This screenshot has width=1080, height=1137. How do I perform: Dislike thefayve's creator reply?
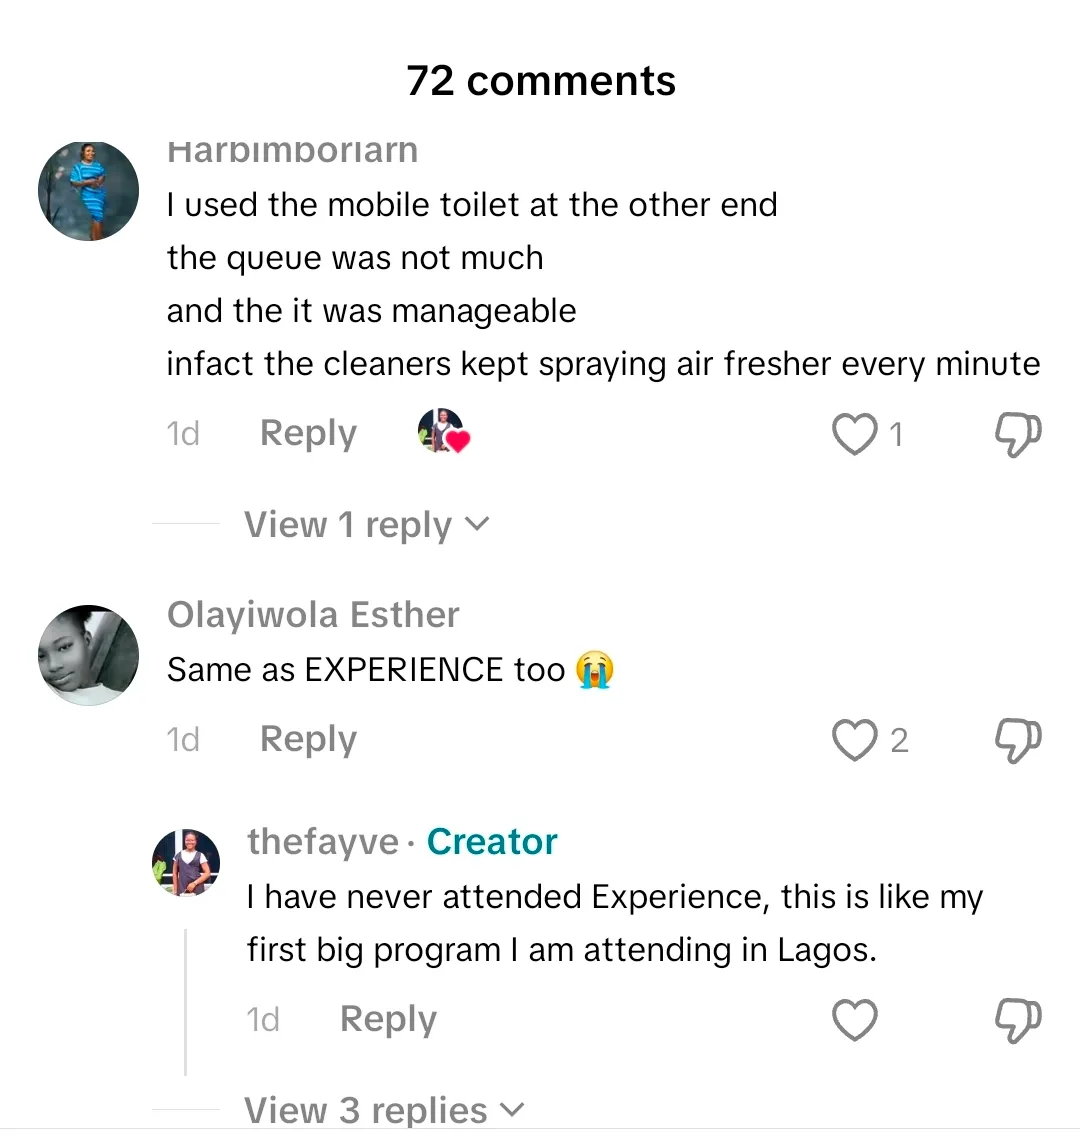[x=1018, y=1020]
